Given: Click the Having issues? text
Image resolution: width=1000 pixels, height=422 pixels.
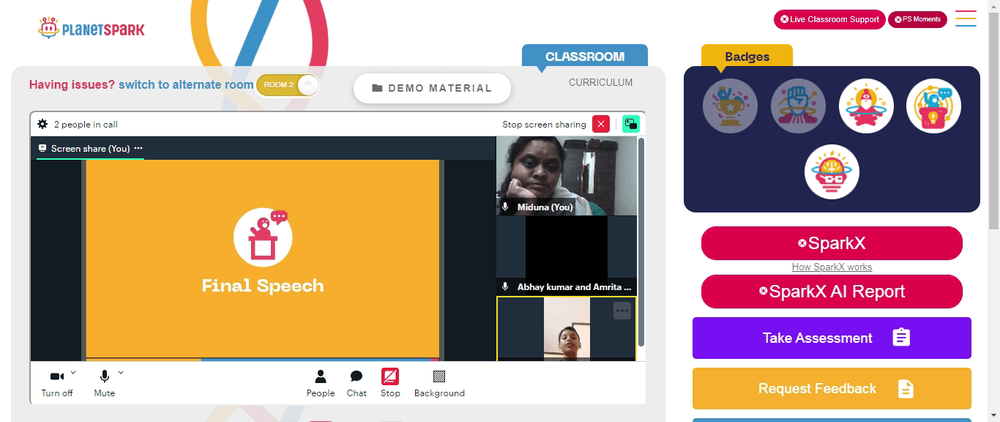Looking at the screenshot, I should click(x=72, y=85).
